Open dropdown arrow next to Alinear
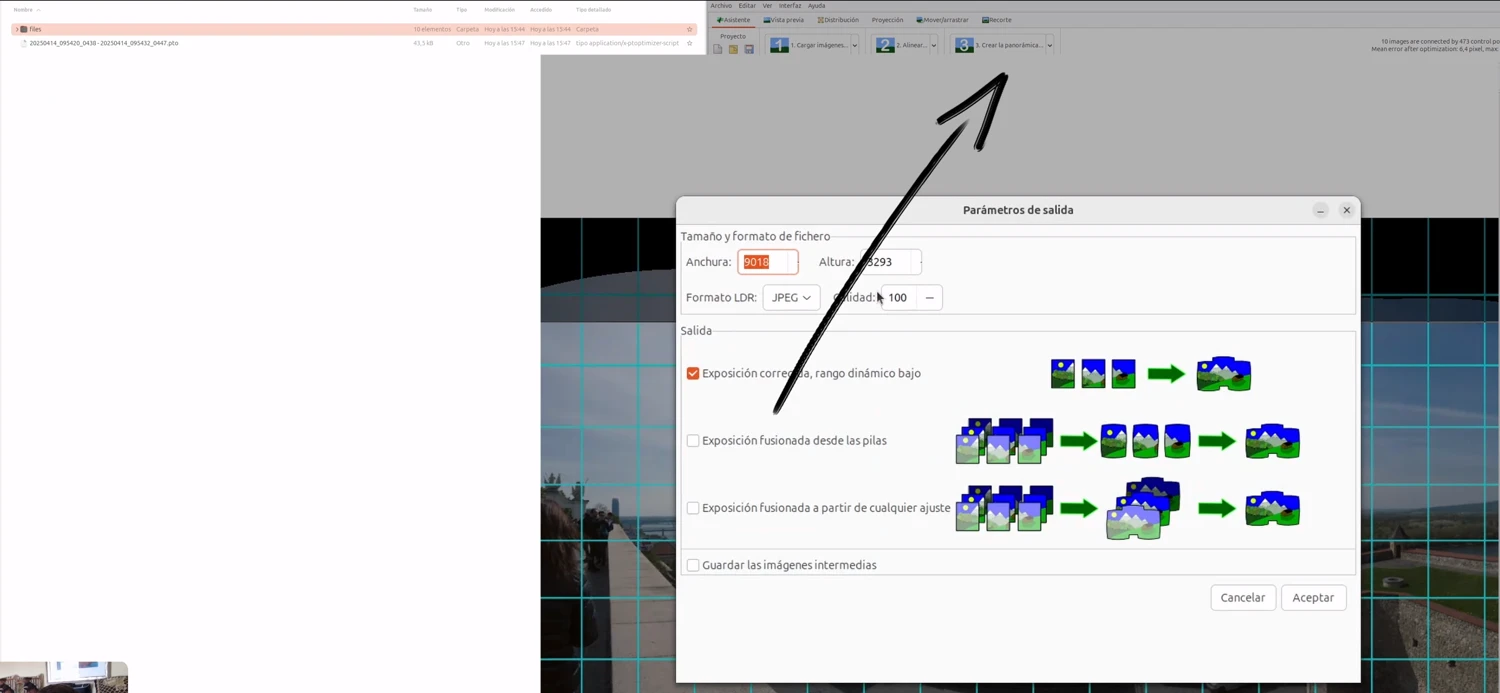 [934, 45]
